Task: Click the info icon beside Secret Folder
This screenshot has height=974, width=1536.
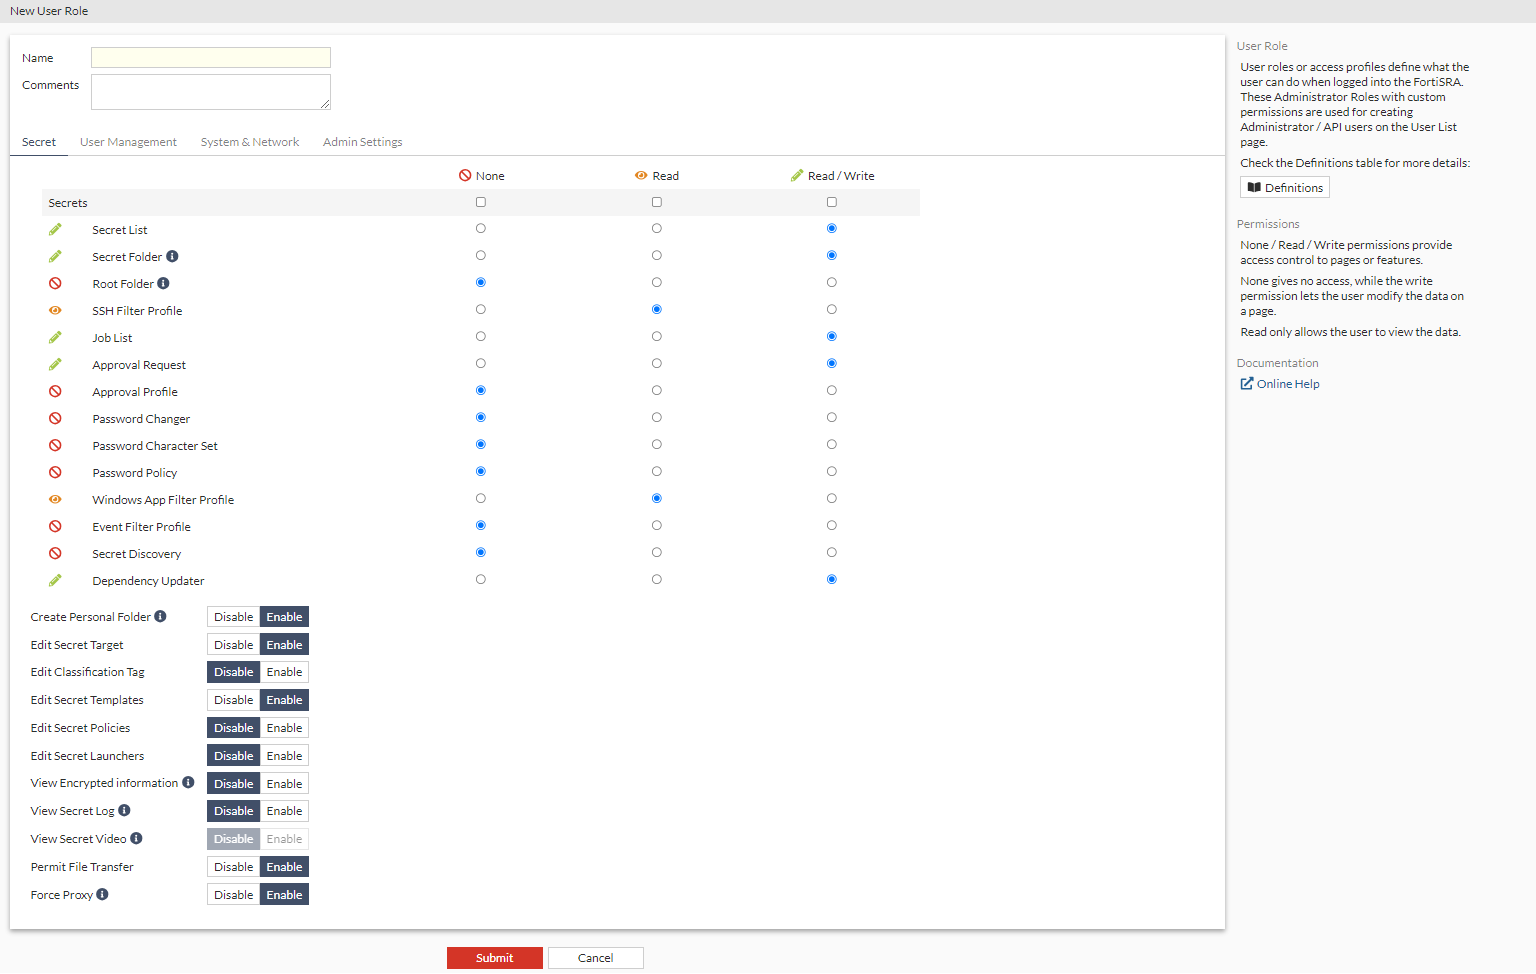Action: 172,256
